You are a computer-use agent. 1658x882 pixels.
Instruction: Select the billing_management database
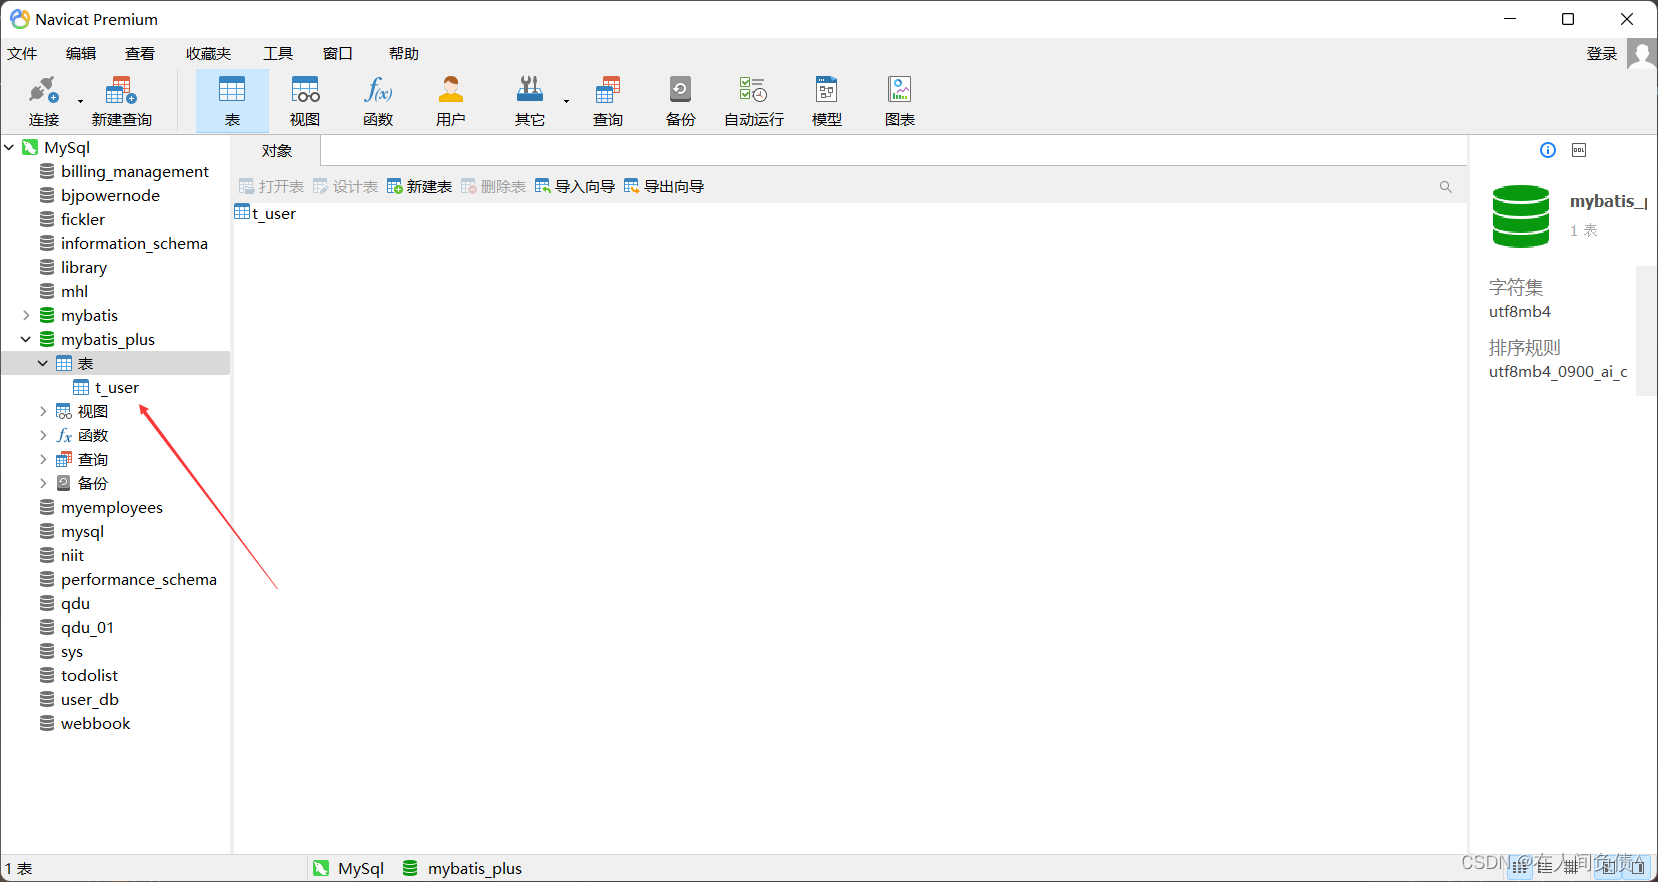point(134,171)
